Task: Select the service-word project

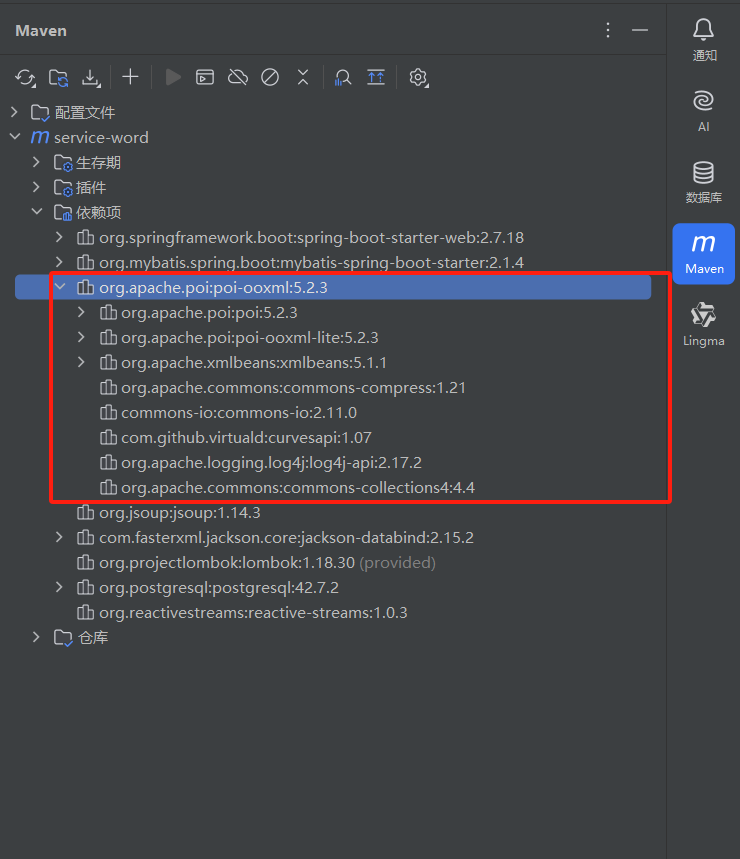Action: pos(101,138)
